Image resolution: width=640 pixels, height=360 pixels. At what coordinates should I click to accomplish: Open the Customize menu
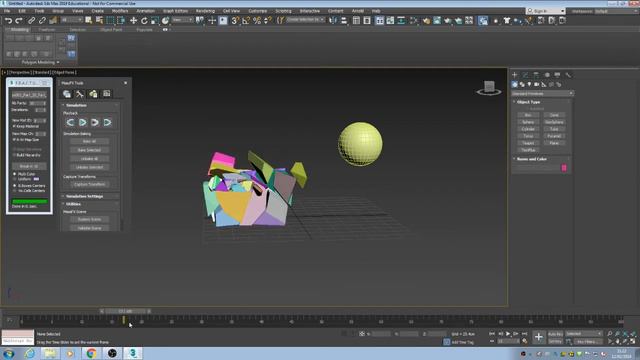pos(258,11)
